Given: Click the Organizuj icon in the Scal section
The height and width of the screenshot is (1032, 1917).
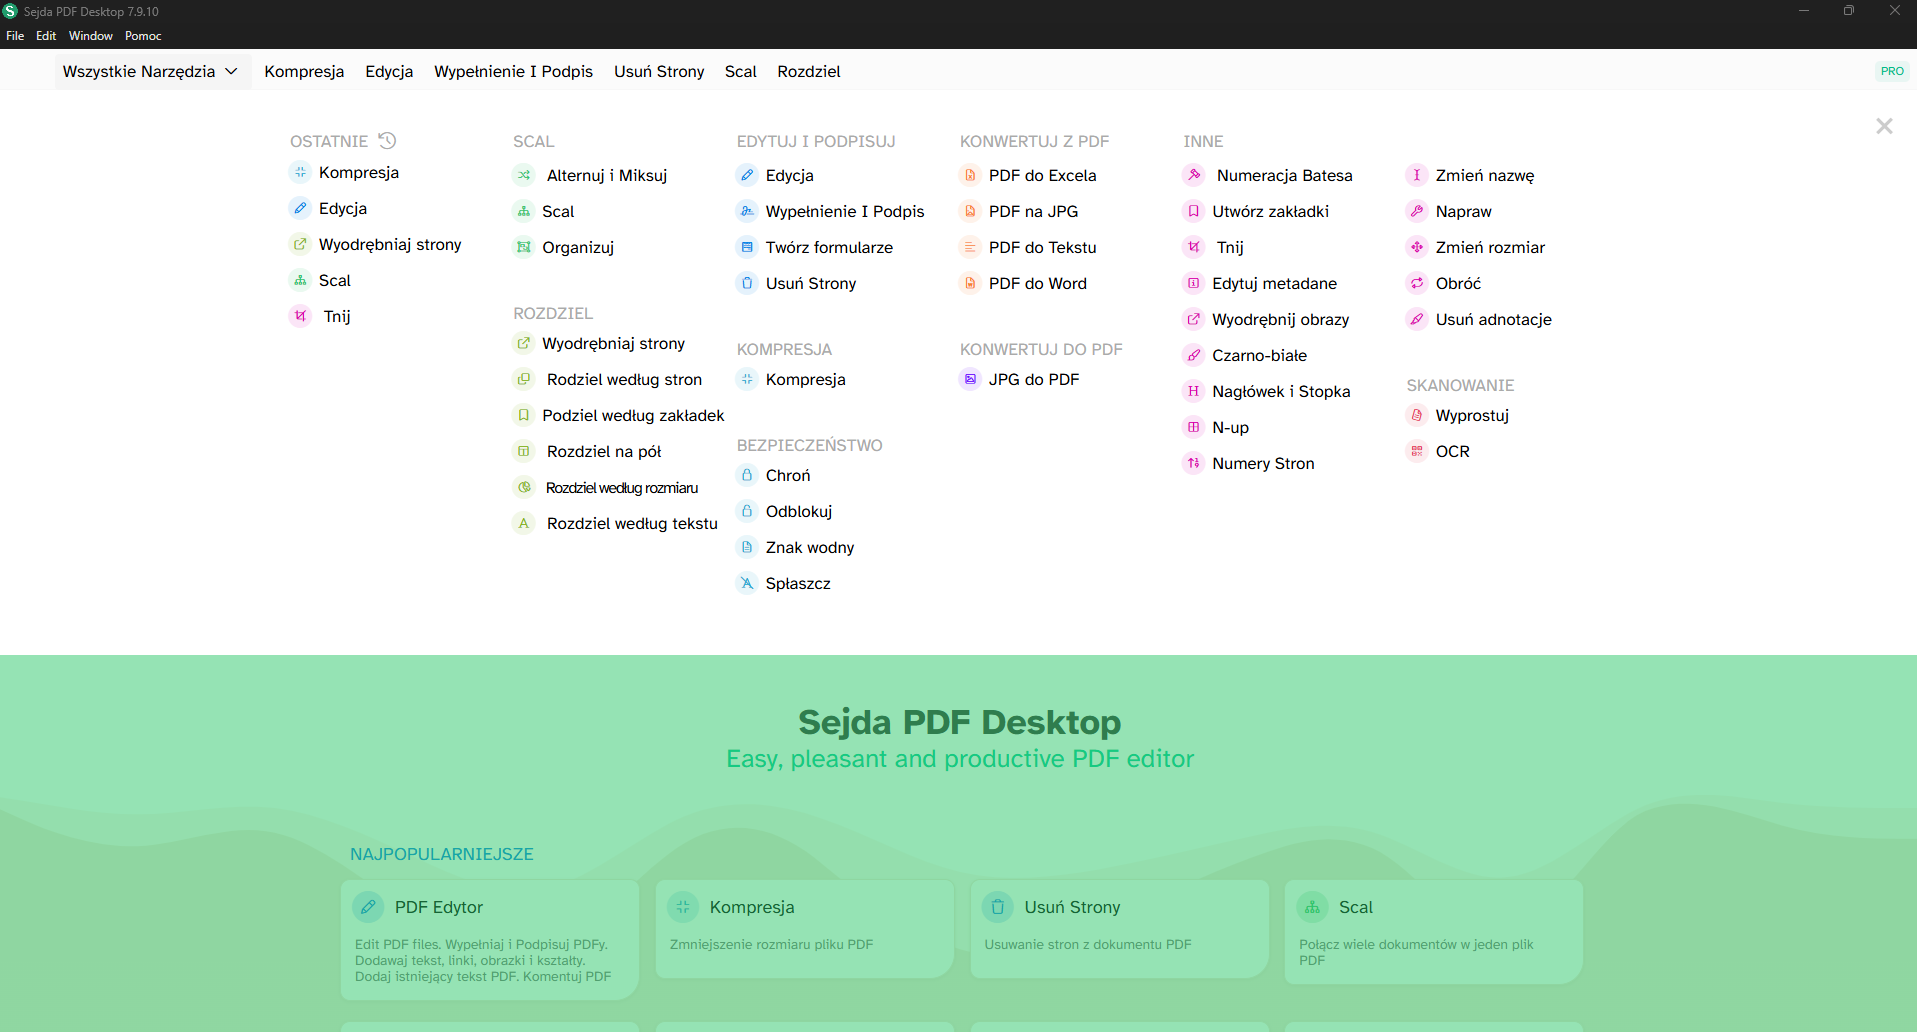Looking at the screenshot, I should [524, 247].
